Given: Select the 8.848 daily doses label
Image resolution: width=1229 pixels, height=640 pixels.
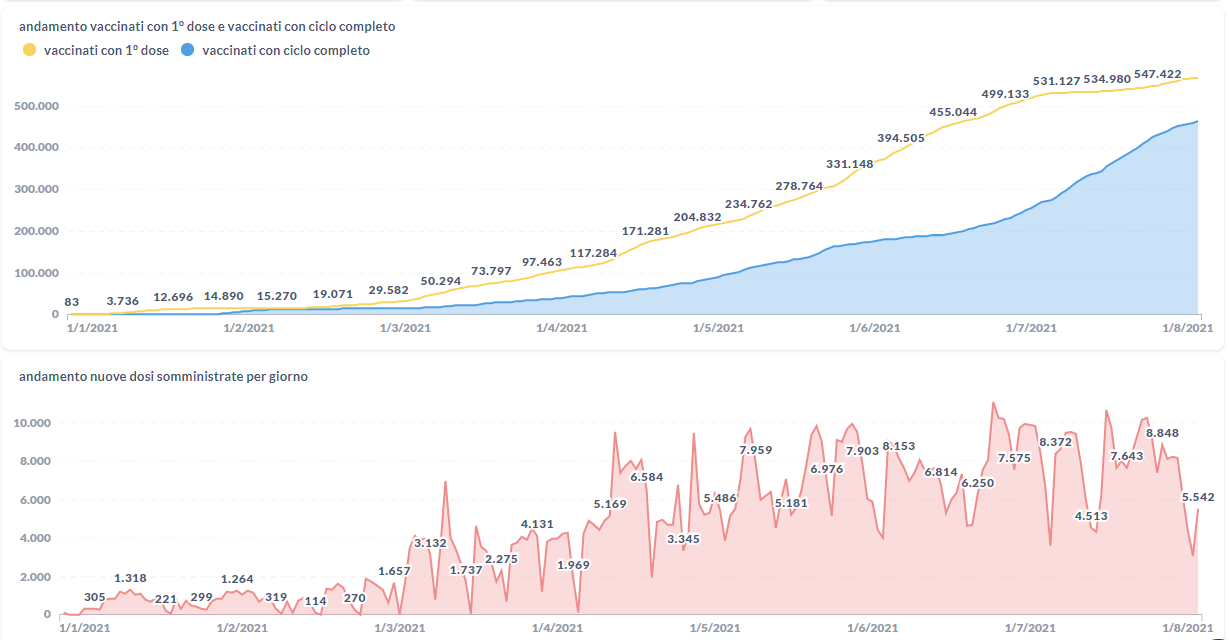Looking at the screenshot, I should [x=1162, y=433].
